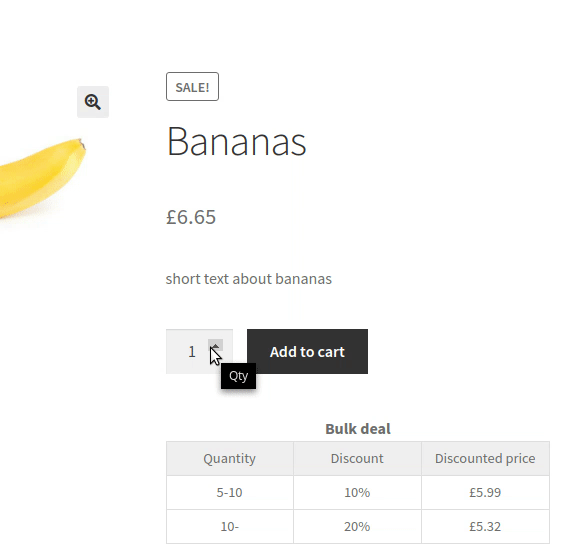Click the SALE! badge

192,87
